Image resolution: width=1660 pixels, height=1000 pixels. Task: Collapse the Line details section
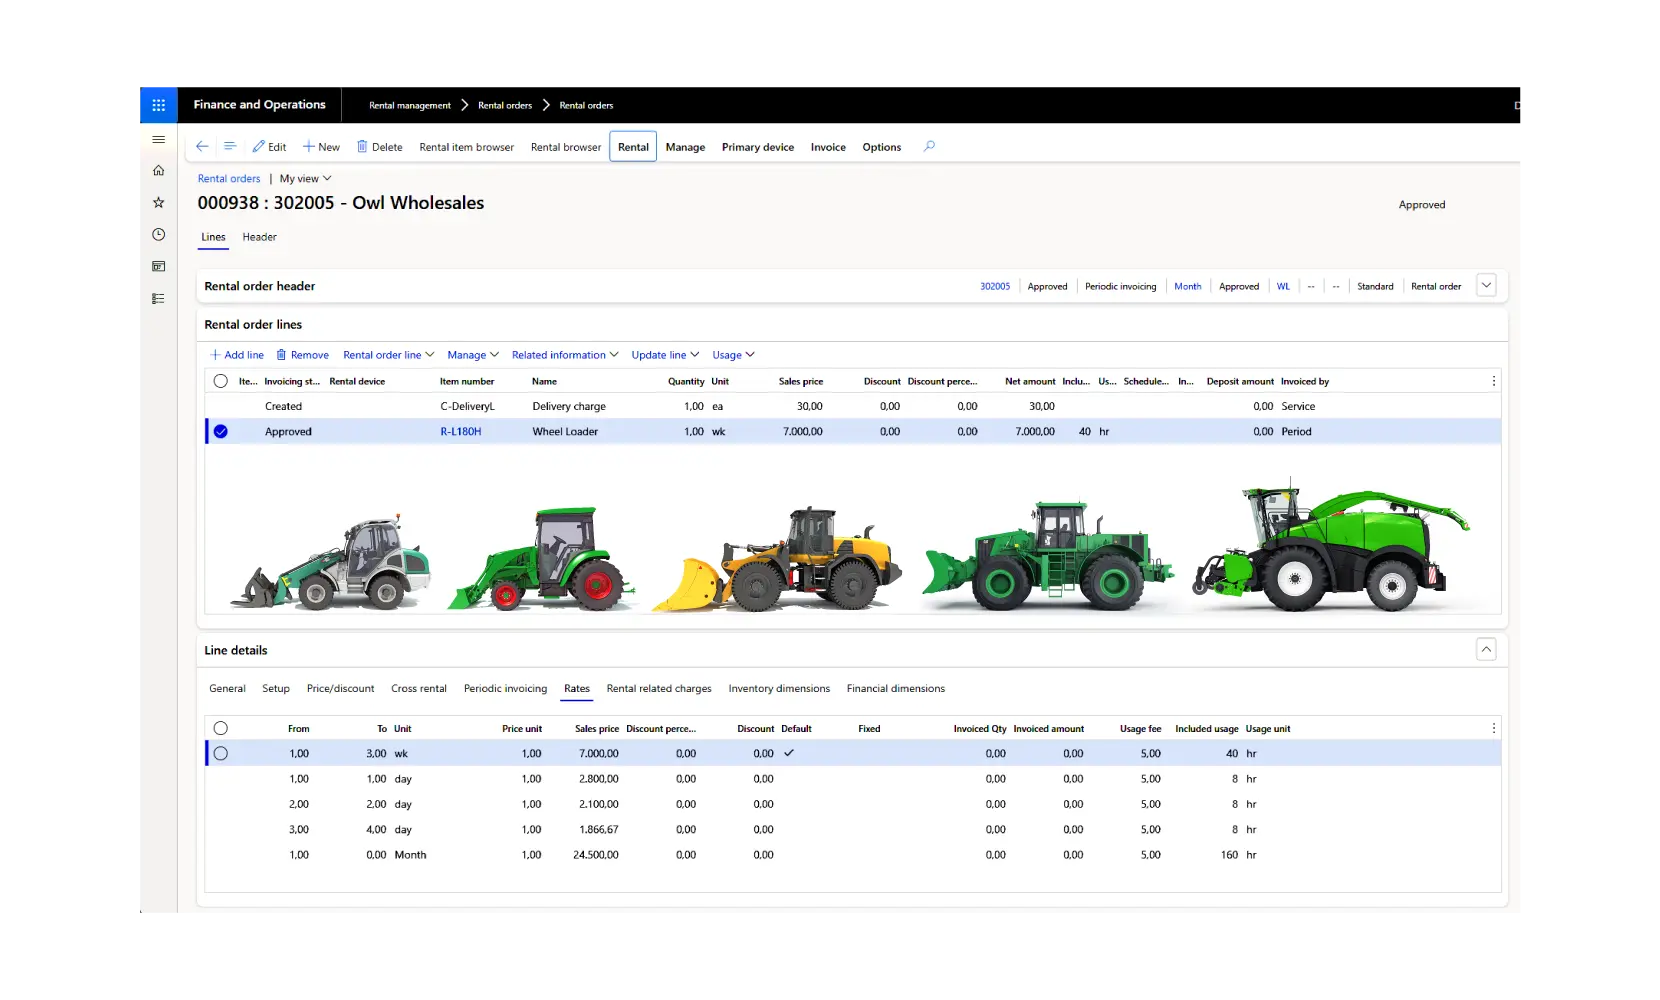(x=1487, y=650)
